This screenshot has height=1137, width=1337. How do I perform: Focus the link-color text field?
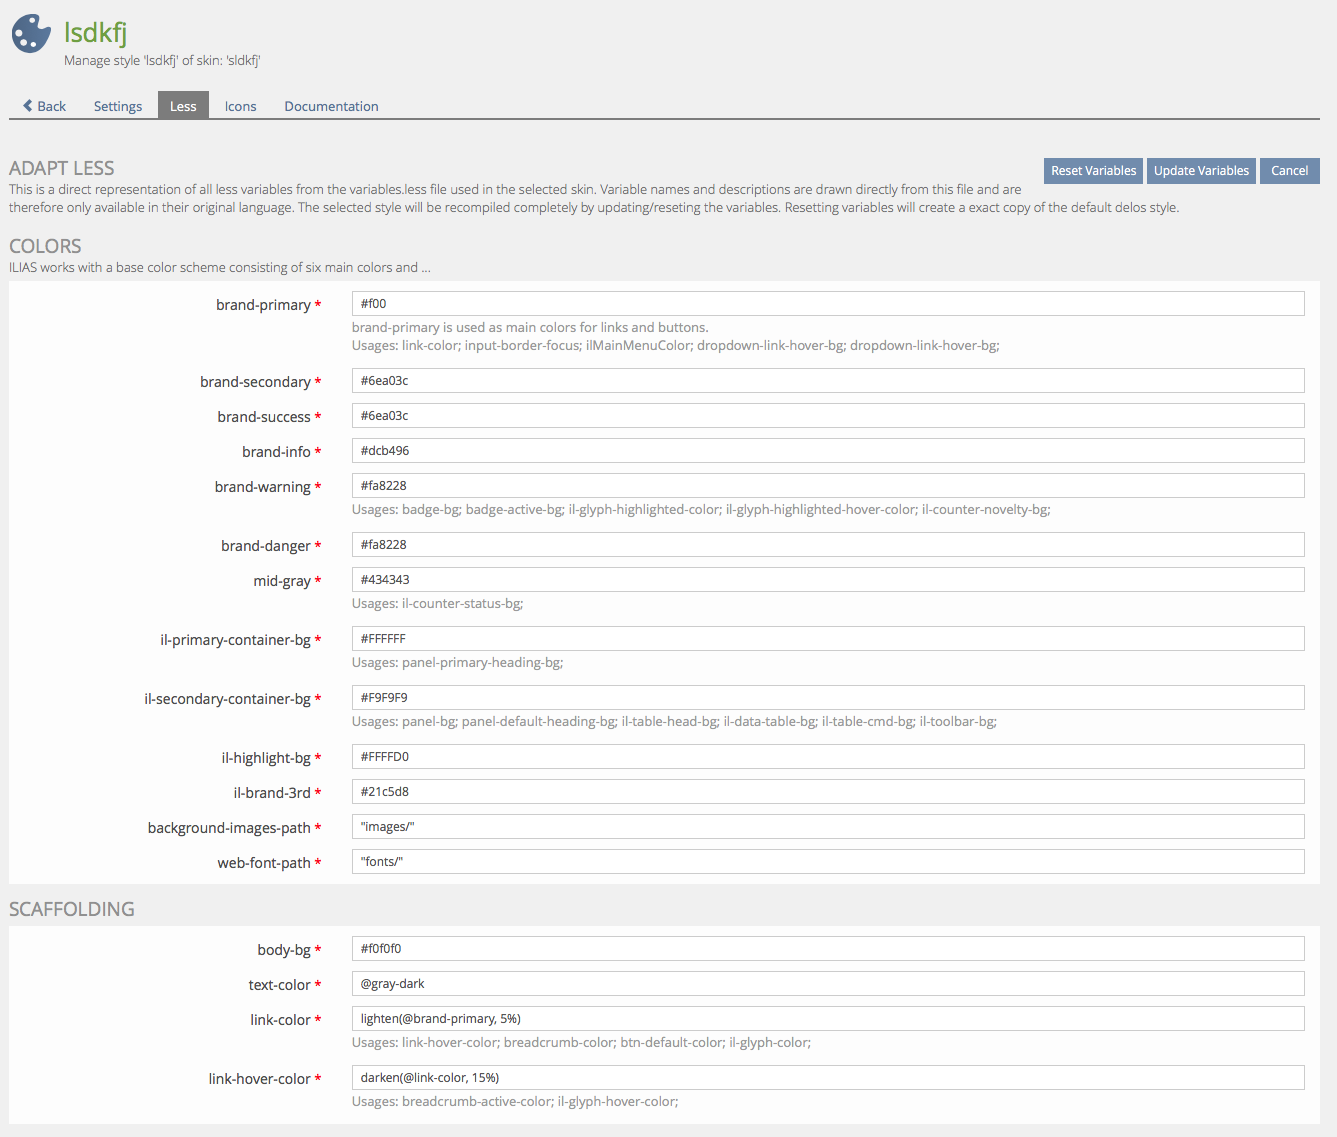(827, 1019)
